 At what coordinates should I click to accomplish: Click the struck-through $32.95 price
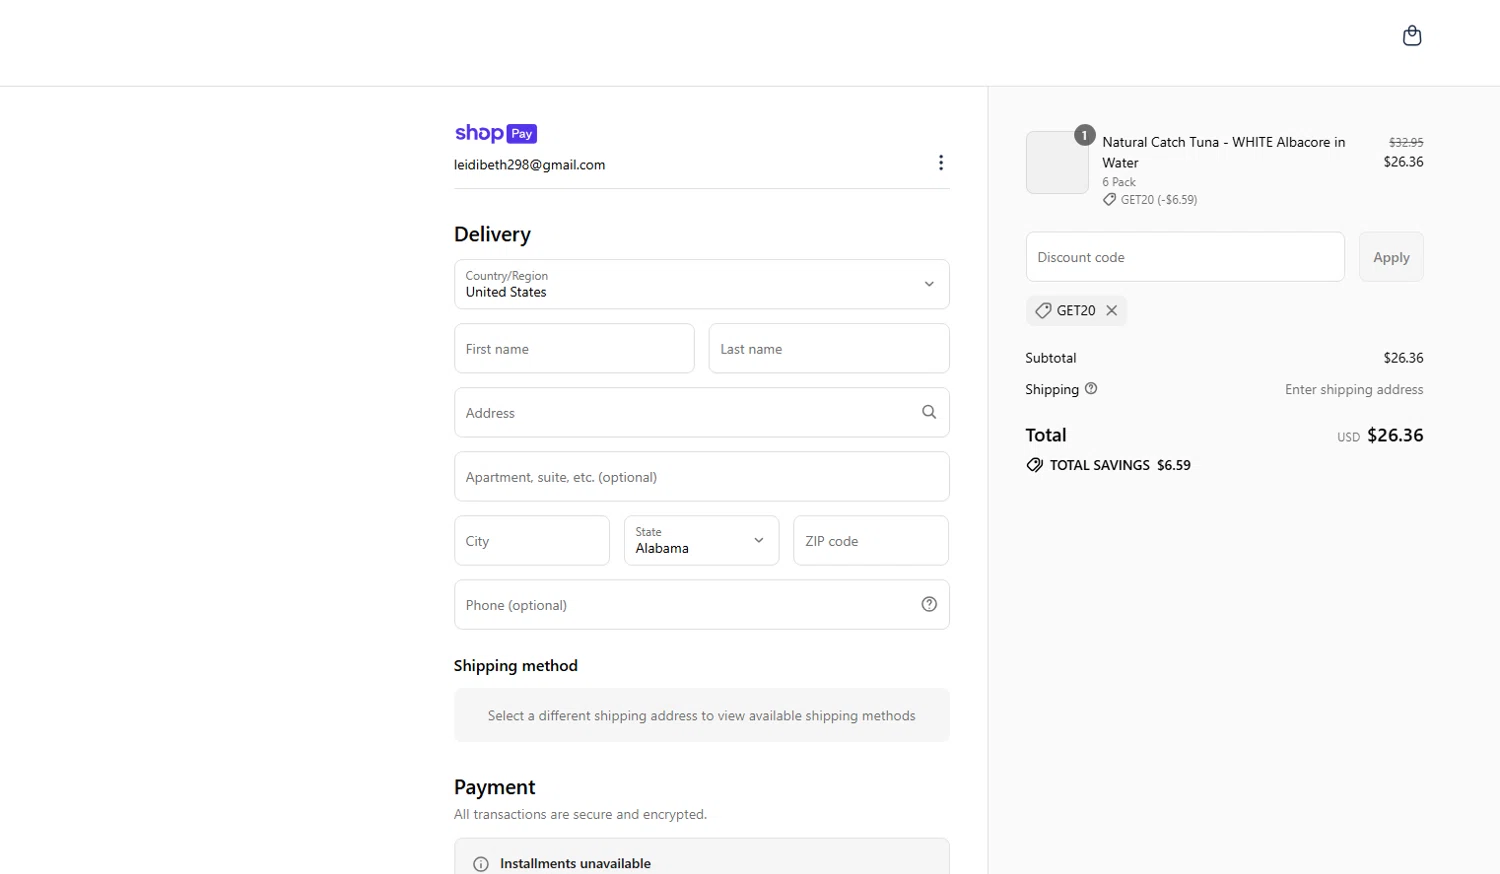[1406, 142]
